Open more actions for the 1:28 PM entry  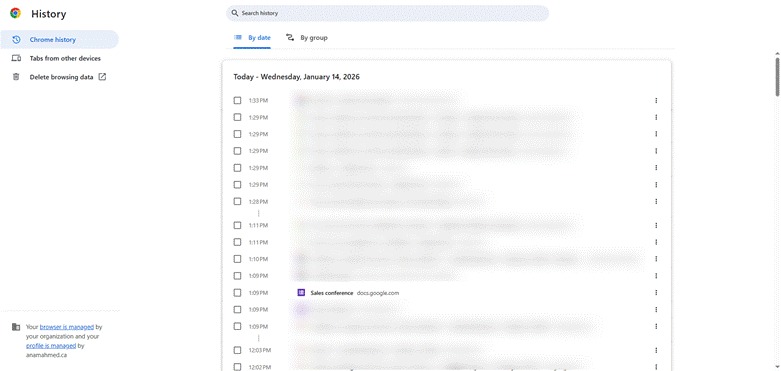tap(656, 202)
